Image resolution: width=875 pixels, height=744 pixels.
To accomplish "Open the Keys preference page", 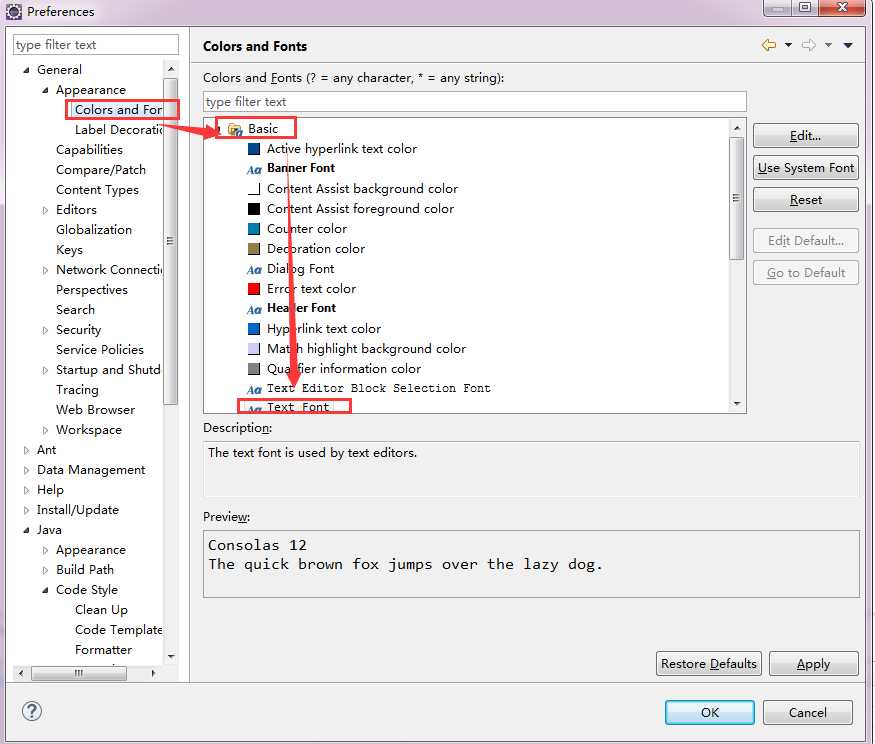I will 69,249.
